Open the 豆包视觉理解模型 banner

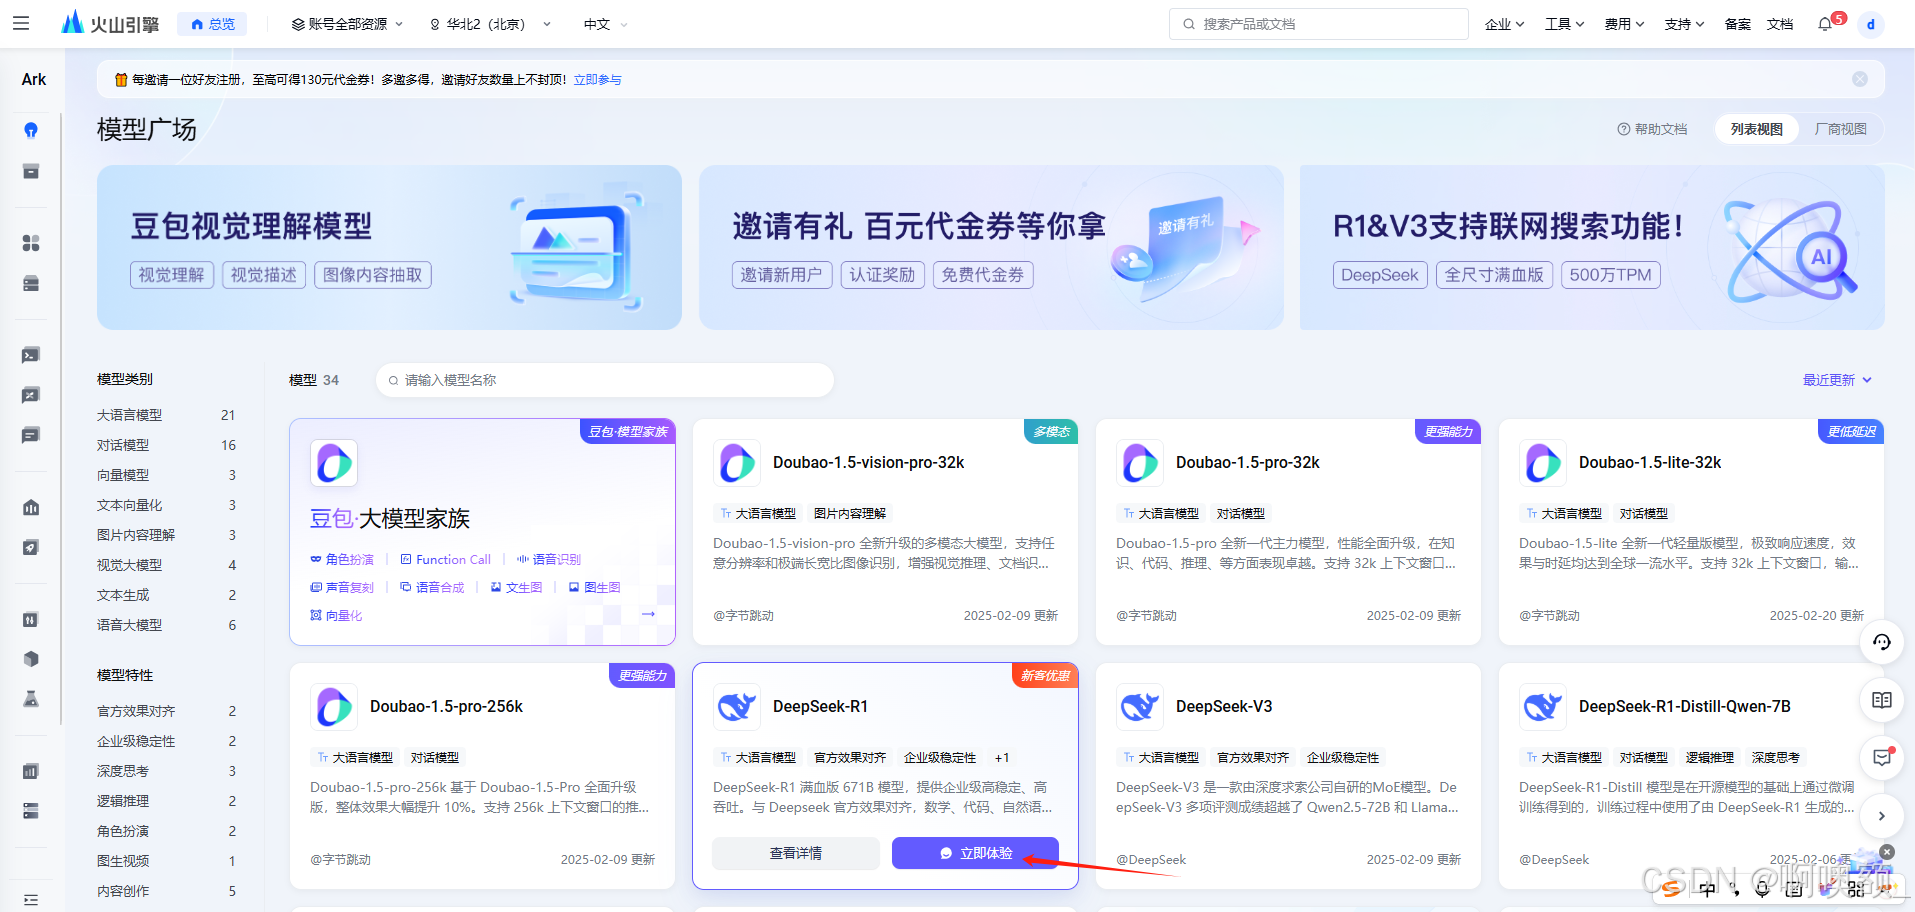point(389,247)
